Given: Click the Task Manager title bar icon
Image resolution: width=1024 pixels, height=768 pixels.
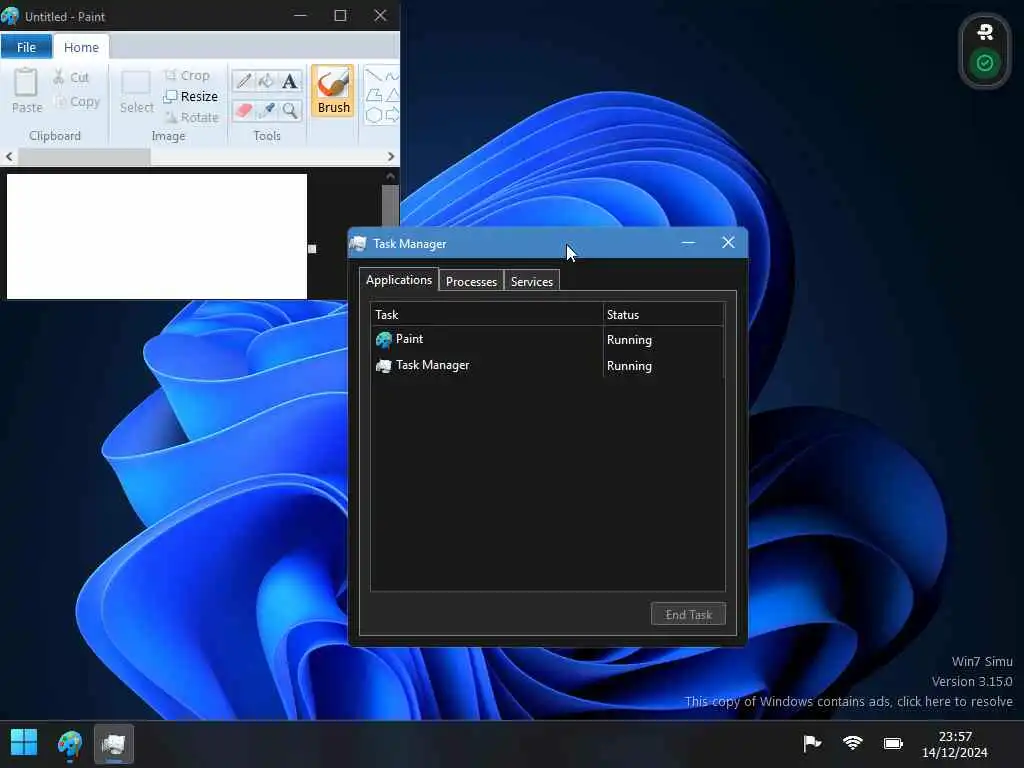Looking at the screenshot, I should (x=358, y=244).
